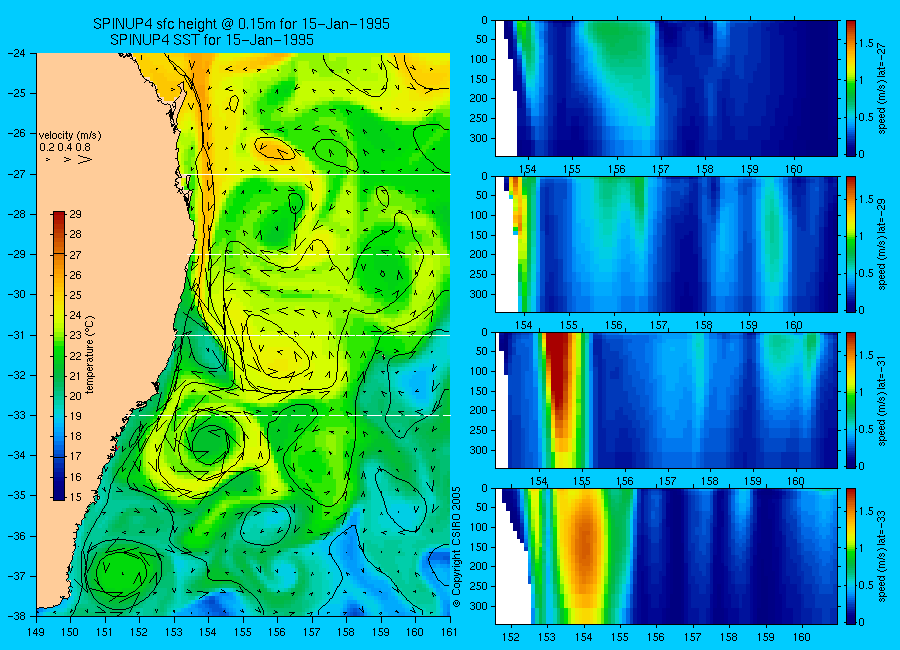Image resolution: width=900 pixels, height=650 pixels.
Task: Click the white dashed line at latitude -29
Action: pos(319,254)
